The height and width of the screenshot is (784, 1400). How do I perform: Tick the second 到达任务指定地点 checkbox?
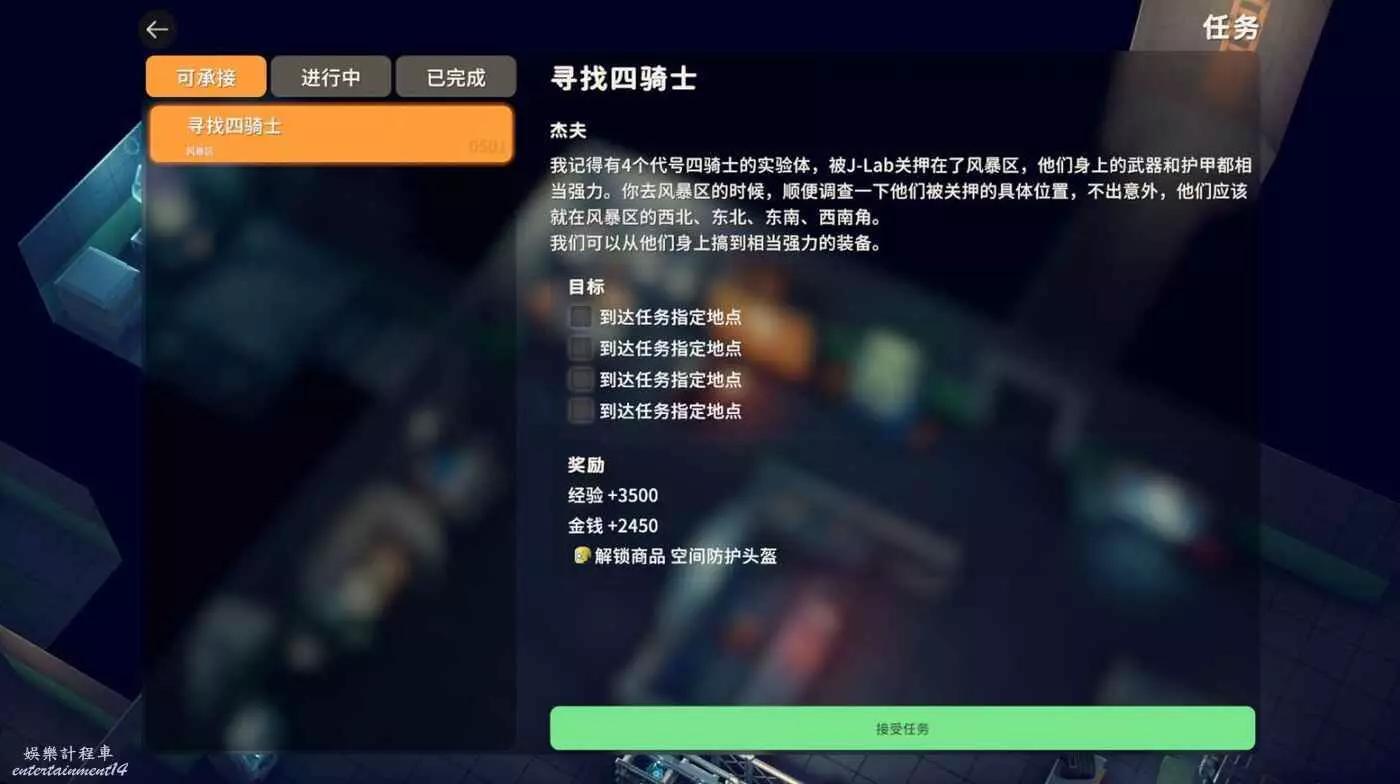pyautogui.click(x=580, y=349)
